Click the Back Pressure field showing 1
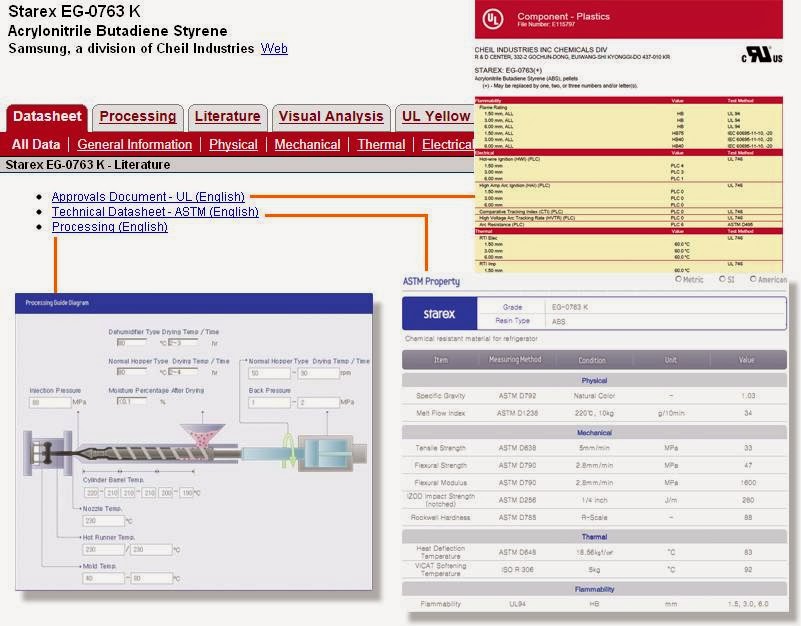This screenshot has width=801, height=626. click(x=269, y=403)
